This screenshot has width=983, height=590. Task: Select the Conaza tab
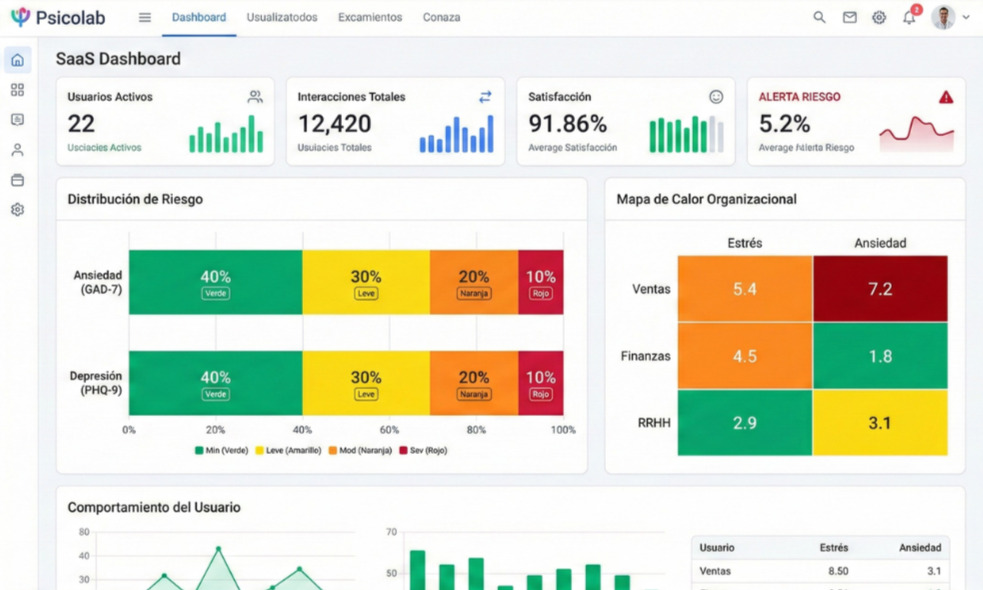pos(441,17)
